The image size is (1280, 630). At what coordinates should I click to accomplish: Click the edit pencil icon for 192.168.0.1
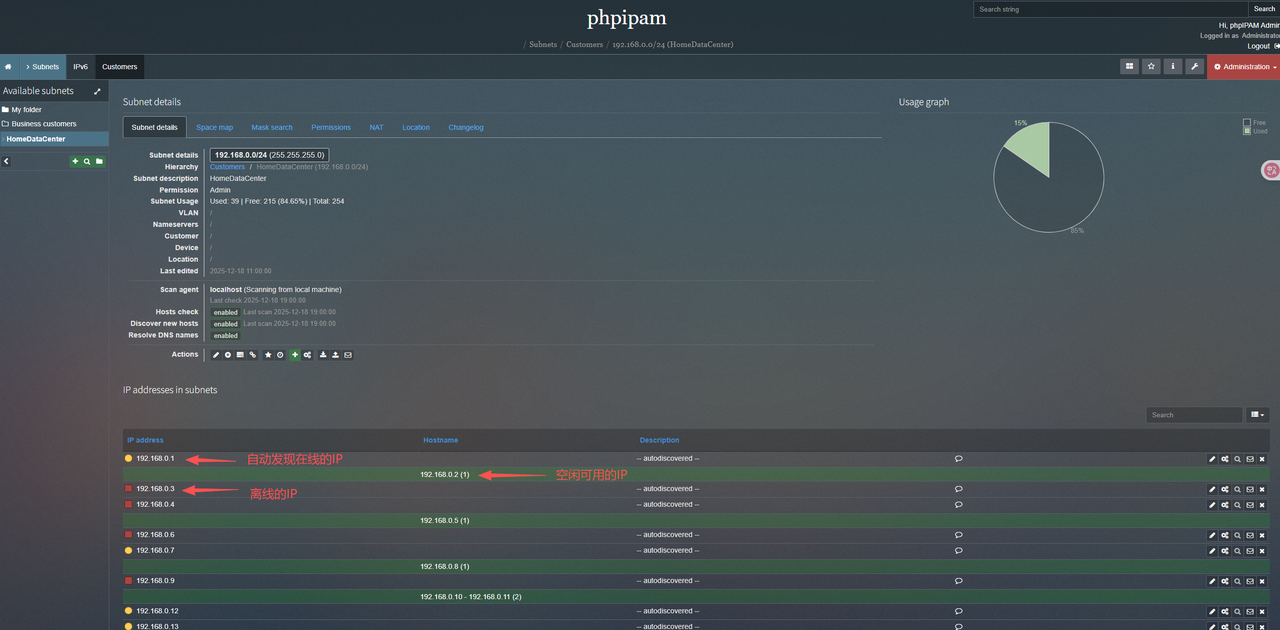pyautogui.click(x=1212, y=459)
